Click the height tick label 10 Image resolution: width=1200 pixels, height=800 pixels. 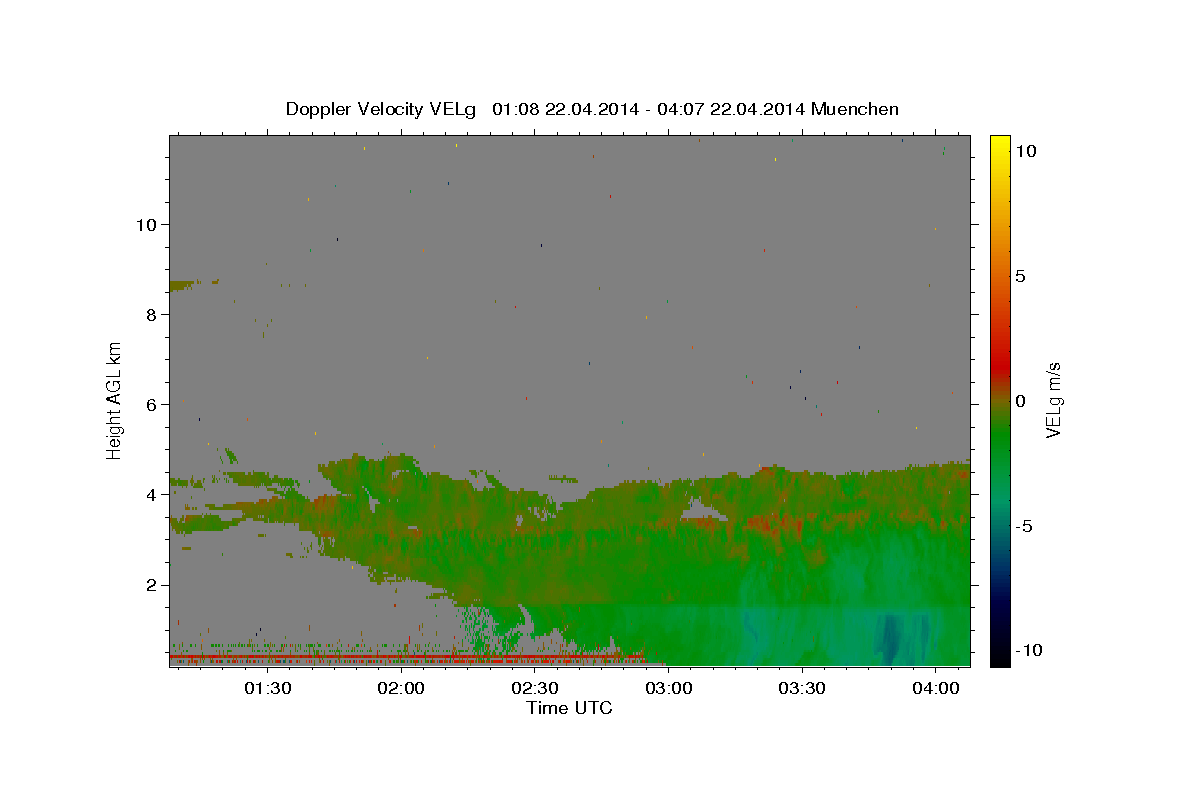(x=148, y=225)
